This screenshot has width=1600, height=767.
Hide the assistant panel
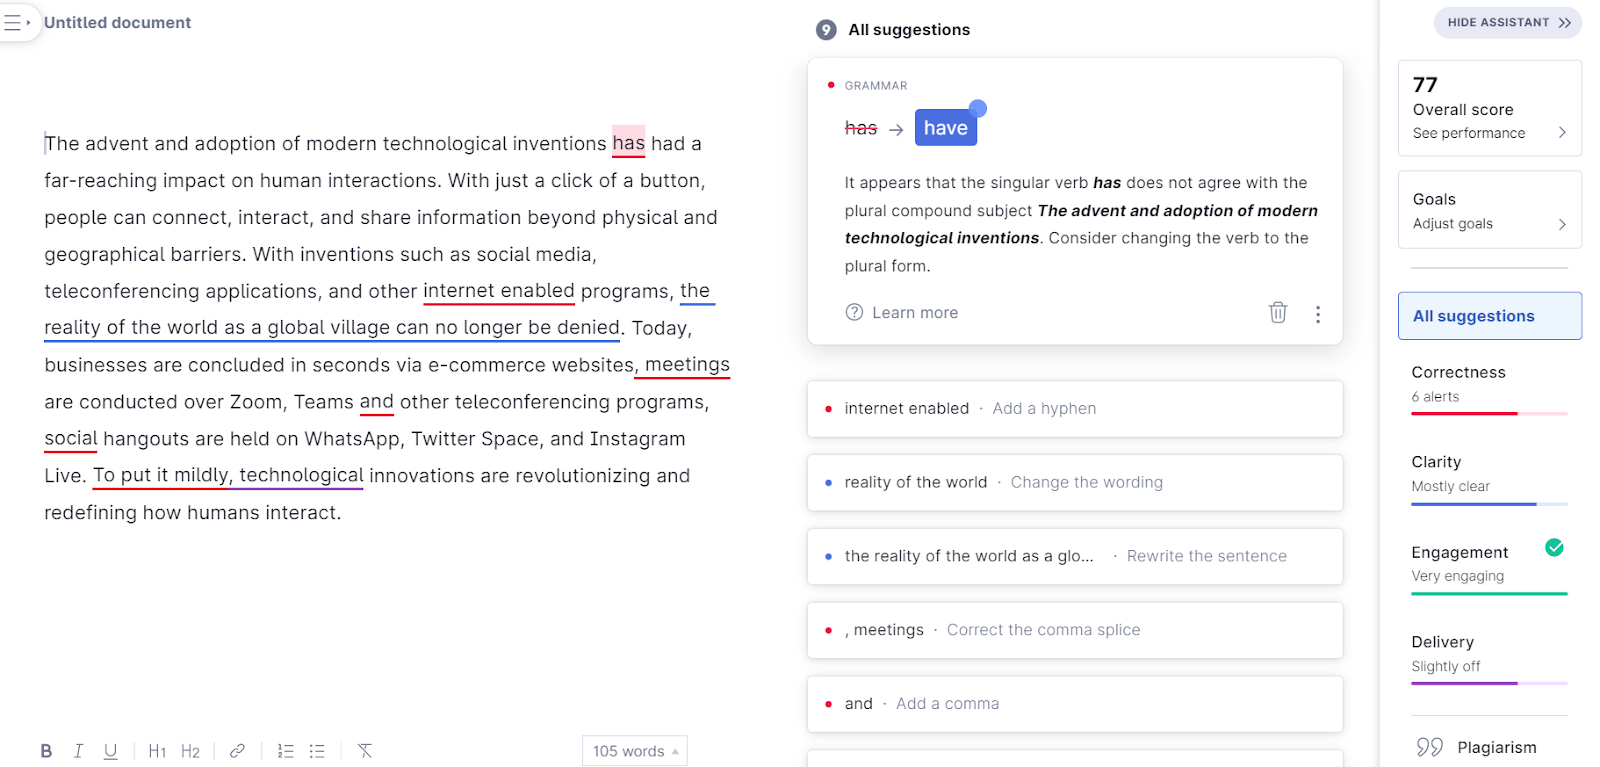(1508, 22)
